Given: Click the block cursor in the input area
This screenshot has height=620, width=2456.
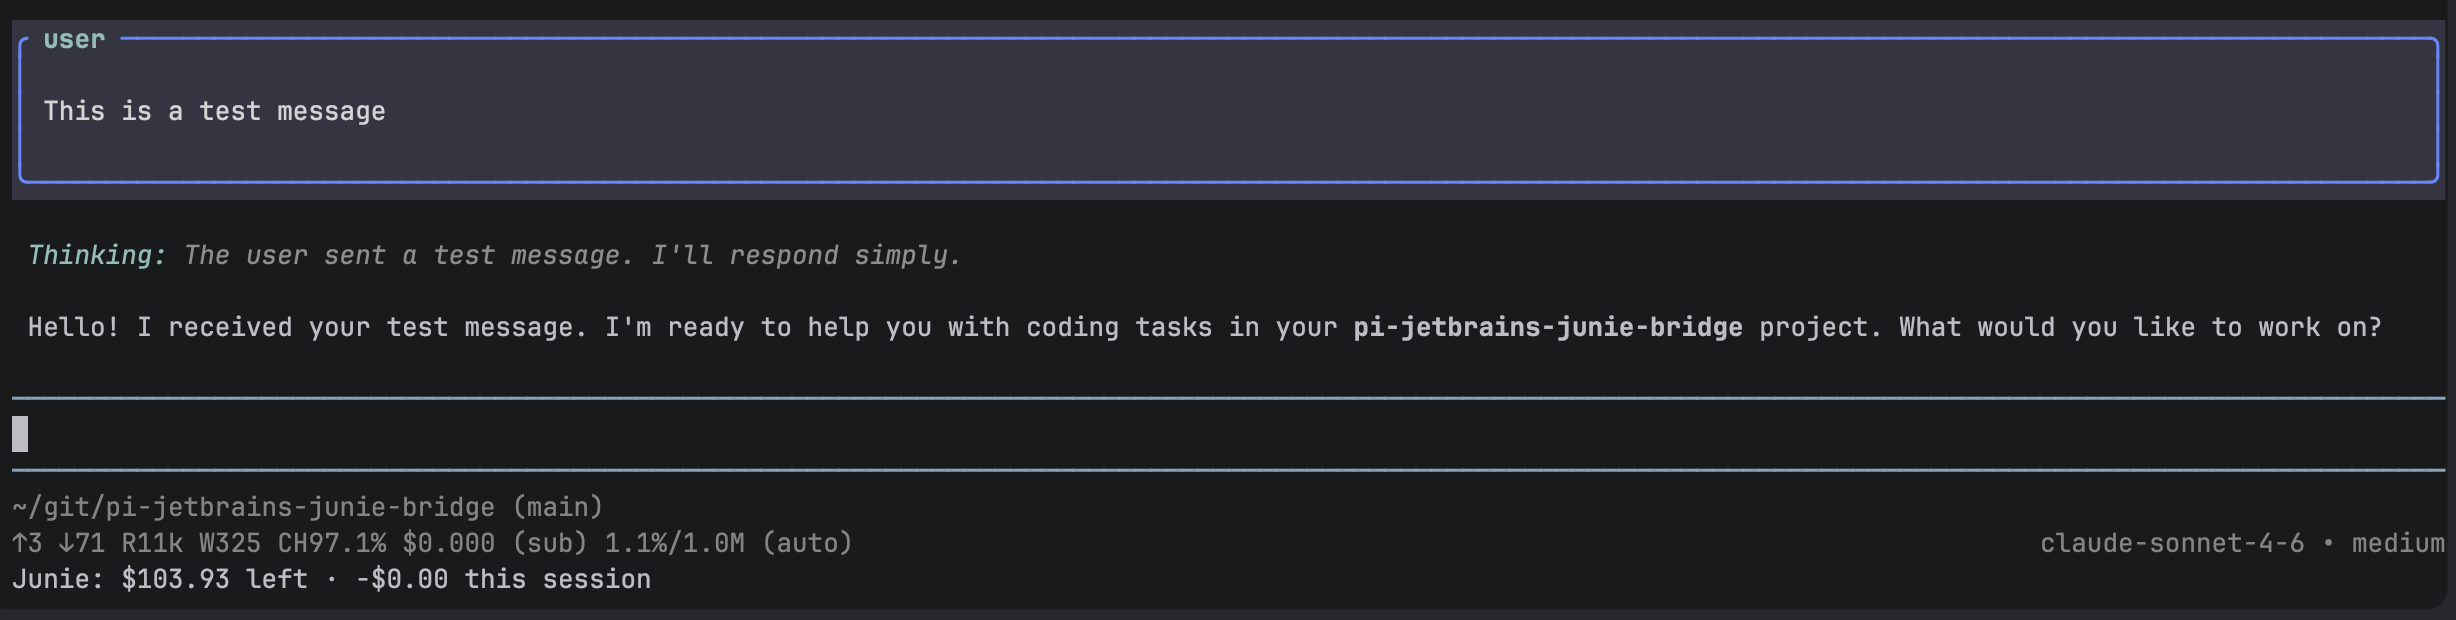Looking at the screenshot, I should pos(20,434).
